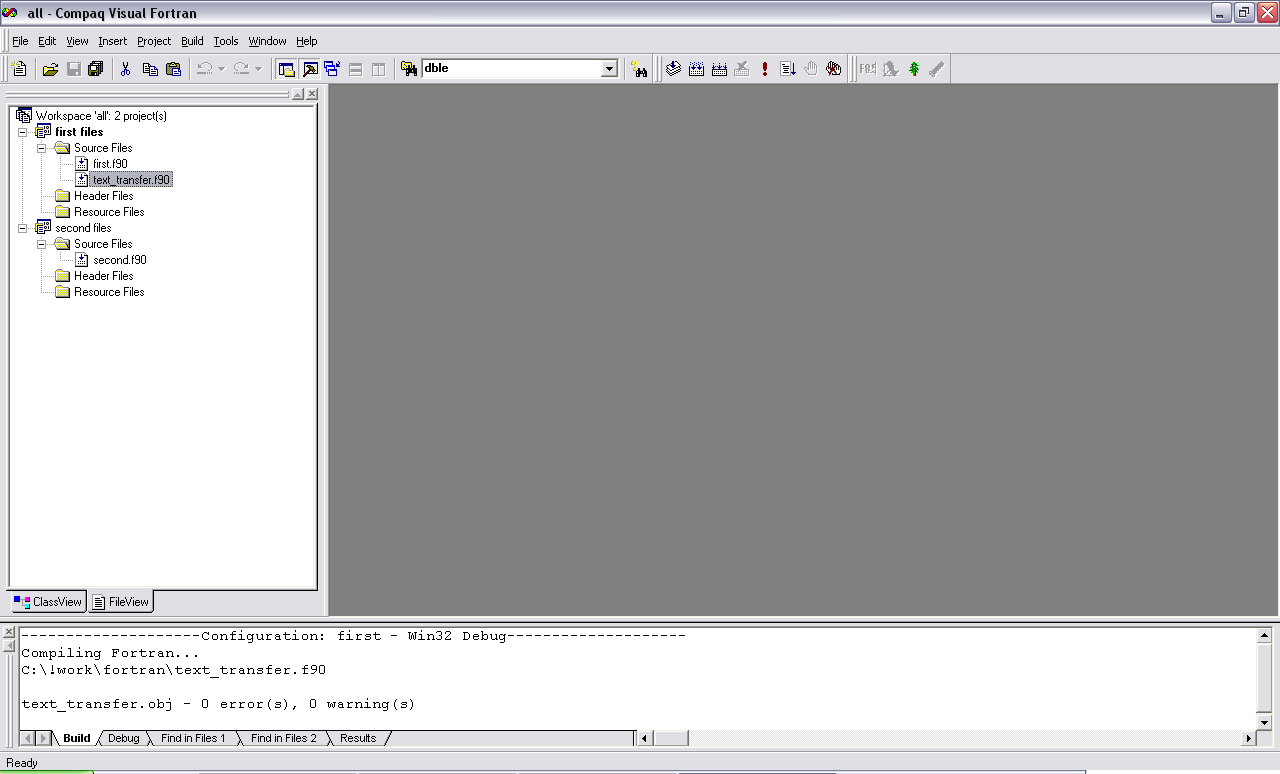The height and width of the screenshot is (774, 1280).
Task: Click output pane scroll down arrow
Action: coord(1264,722)
